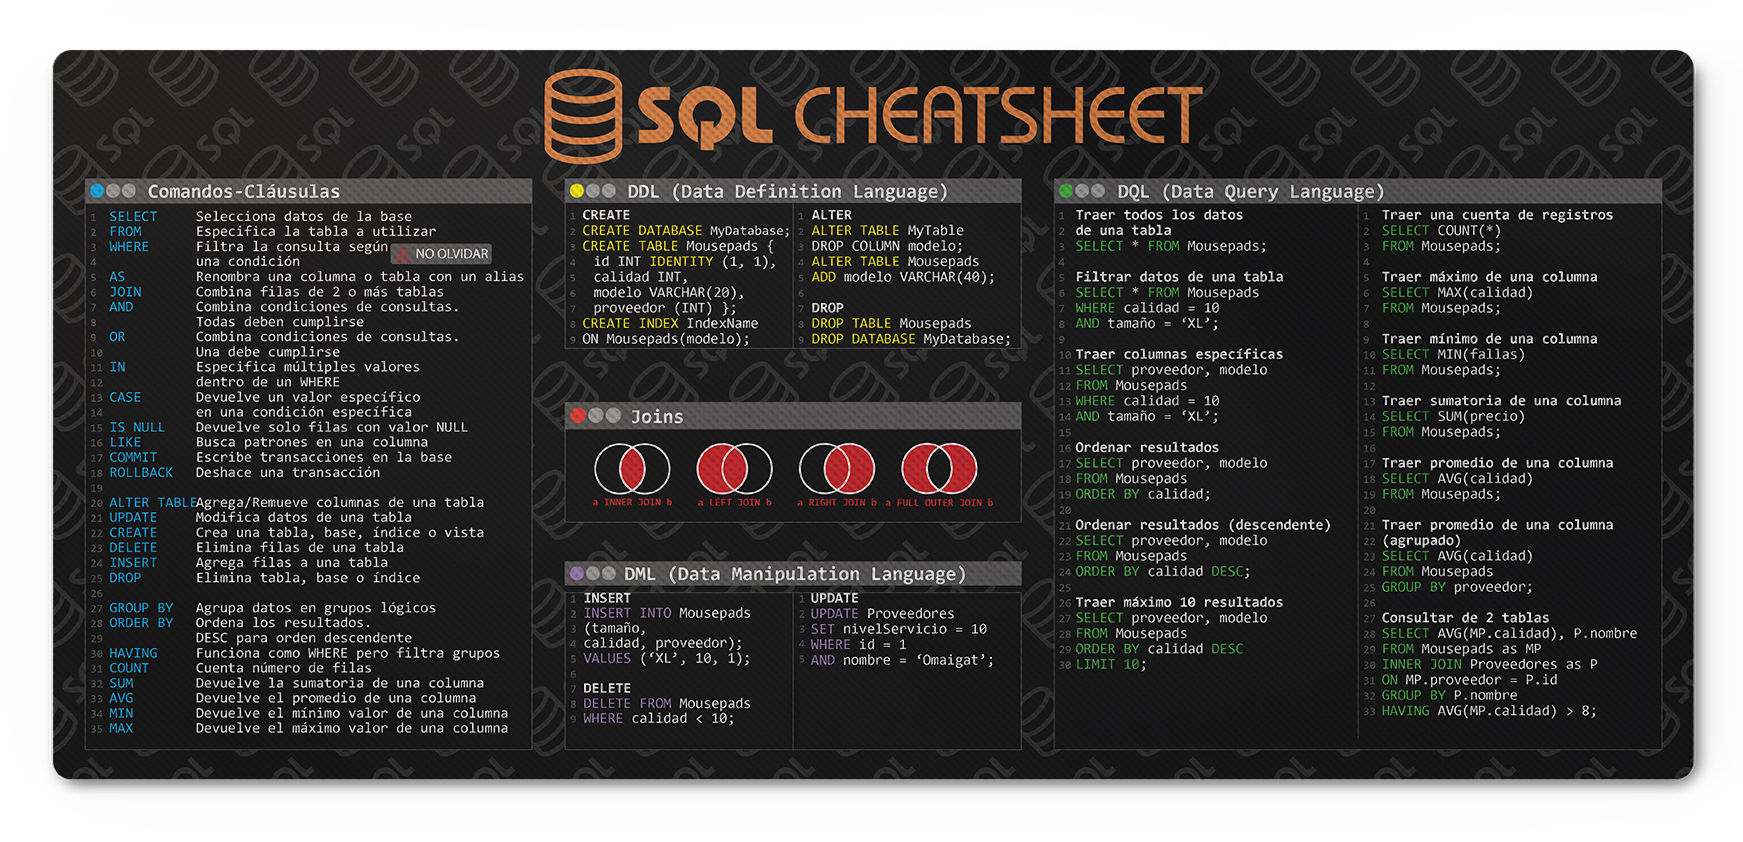The width and height of the screenshot is (1743, 842).
Task: Click the red dot on Joins panel
Action: (577, 416)
